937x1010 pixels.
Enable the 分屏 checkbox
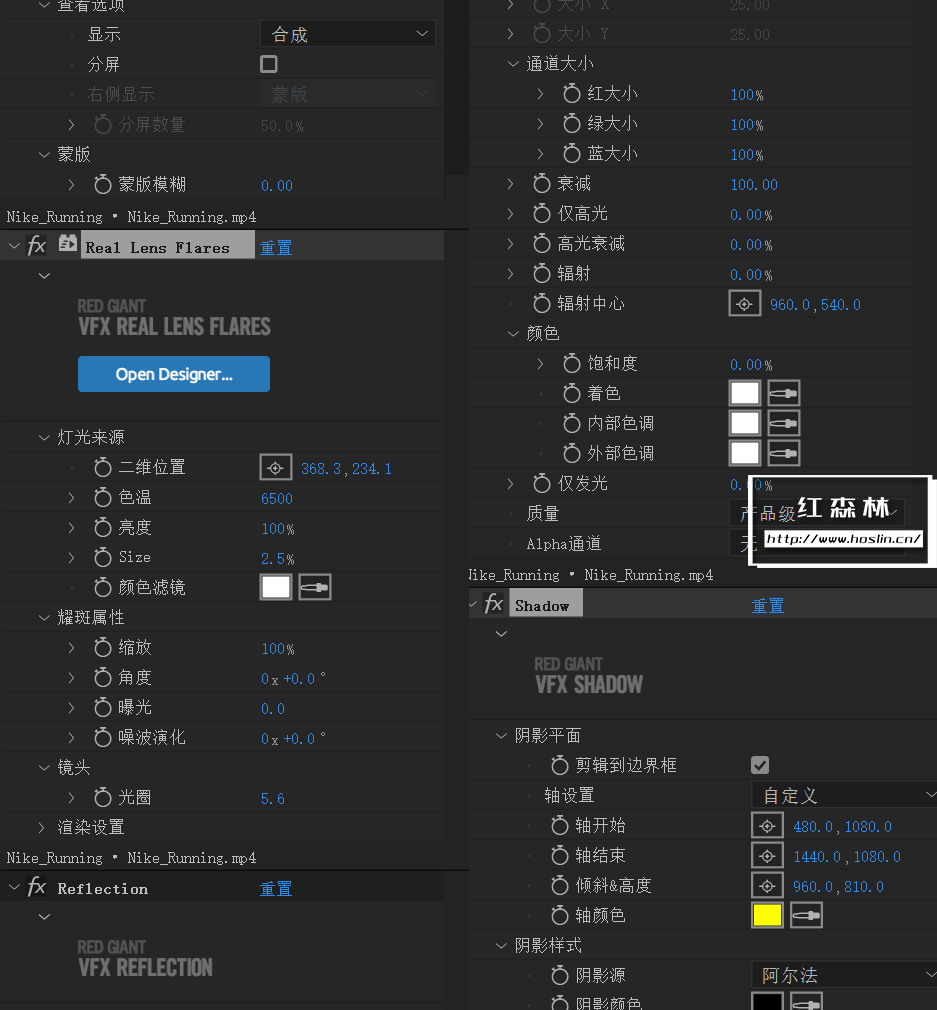269,64
